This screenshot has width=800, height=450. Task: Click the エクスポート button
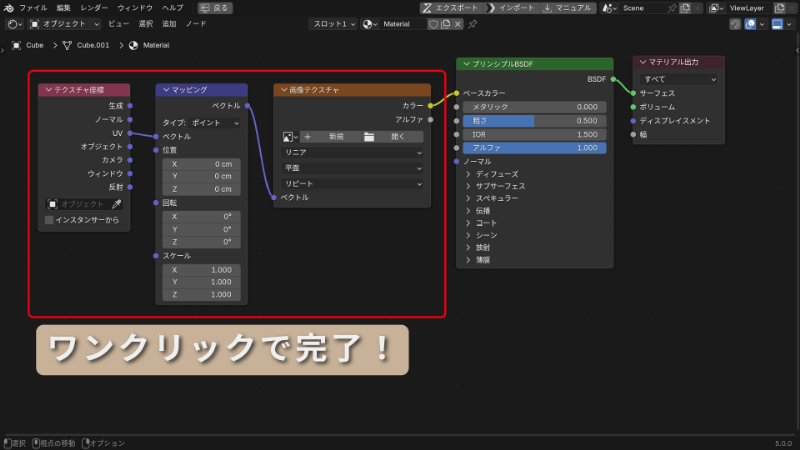(451, 8)
